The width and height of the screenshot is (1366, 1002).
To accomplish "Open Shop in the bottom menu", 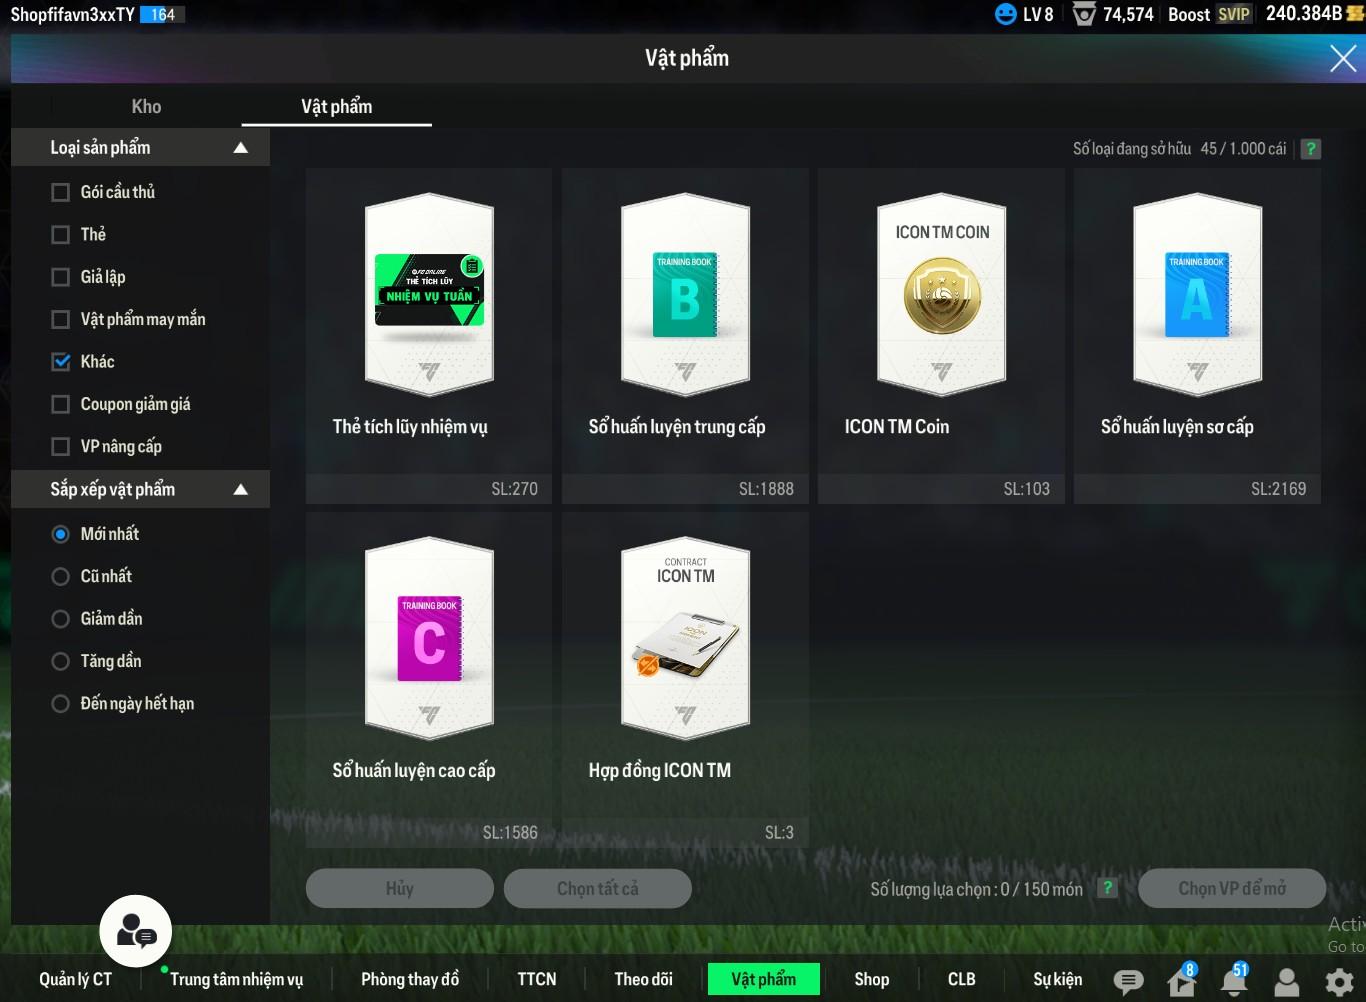I will (x=871, y=979).
